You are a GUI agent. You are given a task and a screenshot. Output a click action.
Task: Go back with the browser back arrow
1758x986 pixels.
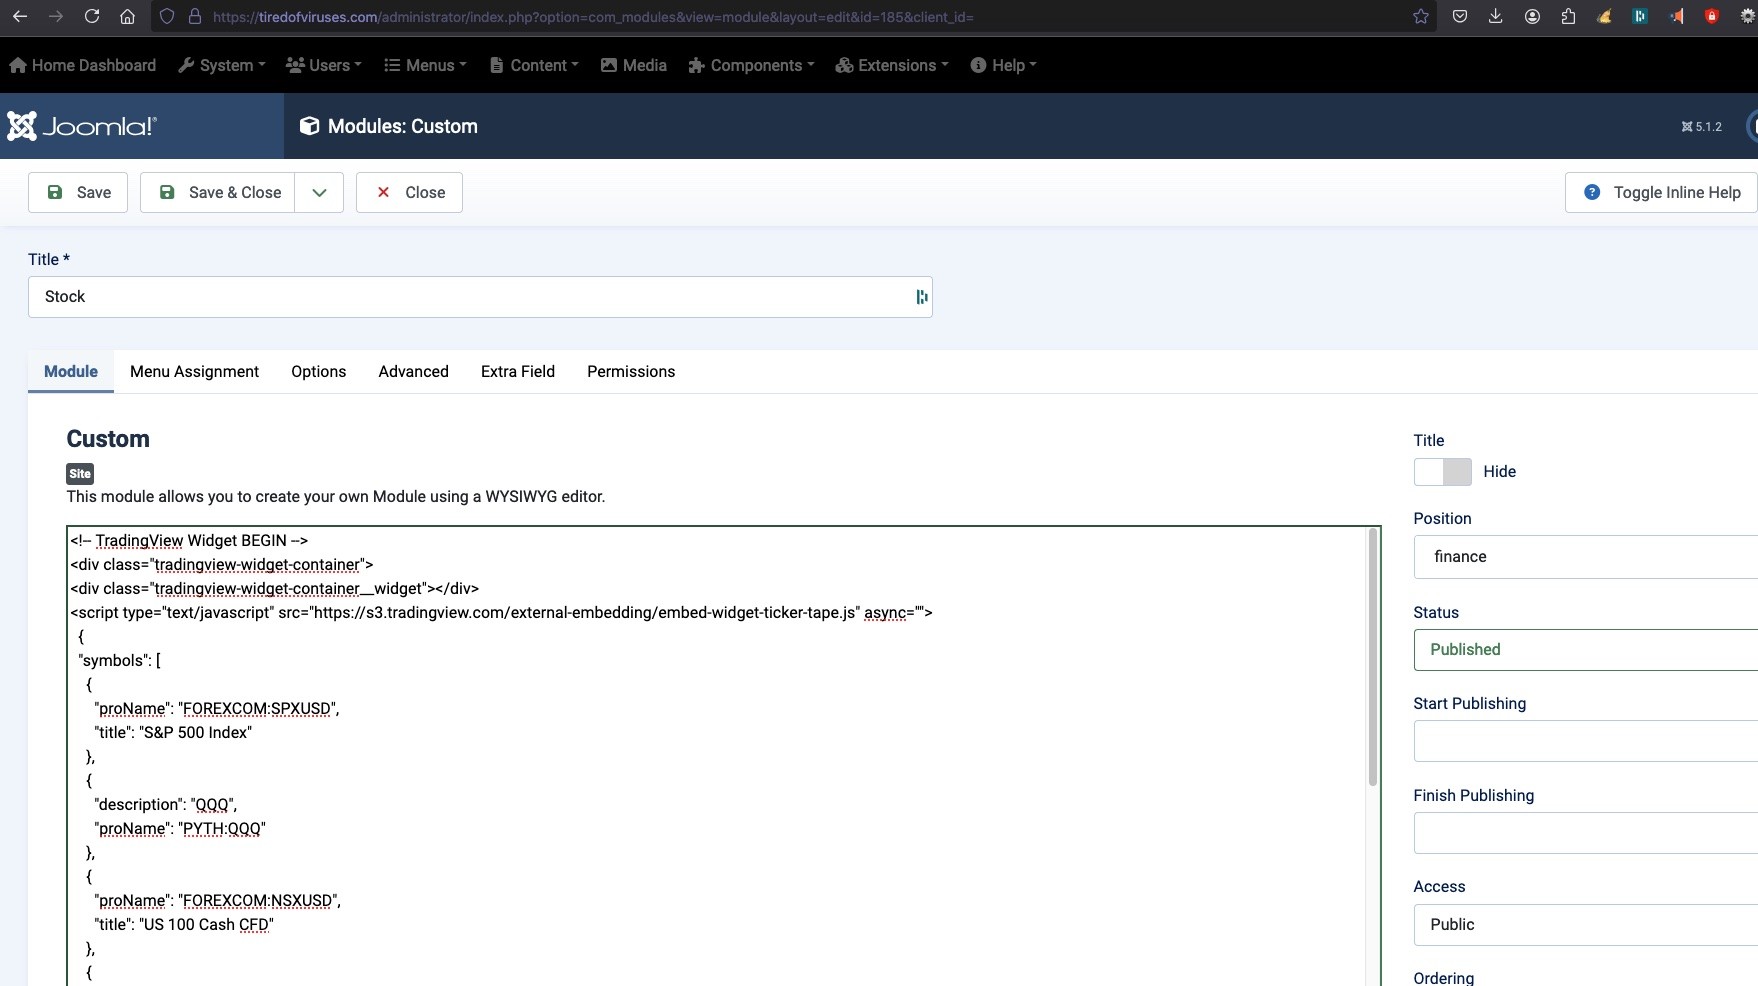(x=20, y=16)
